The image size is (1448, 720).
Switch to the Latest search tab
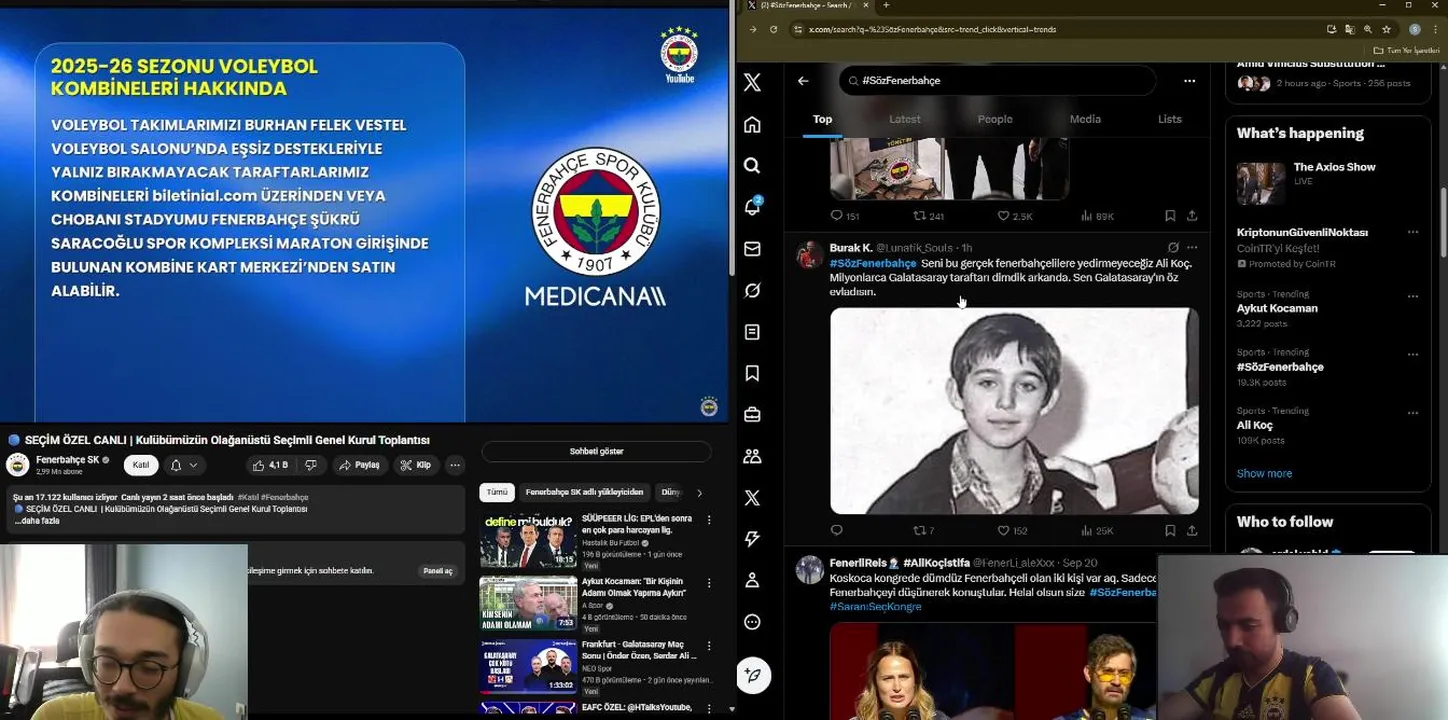click(904, 119)
